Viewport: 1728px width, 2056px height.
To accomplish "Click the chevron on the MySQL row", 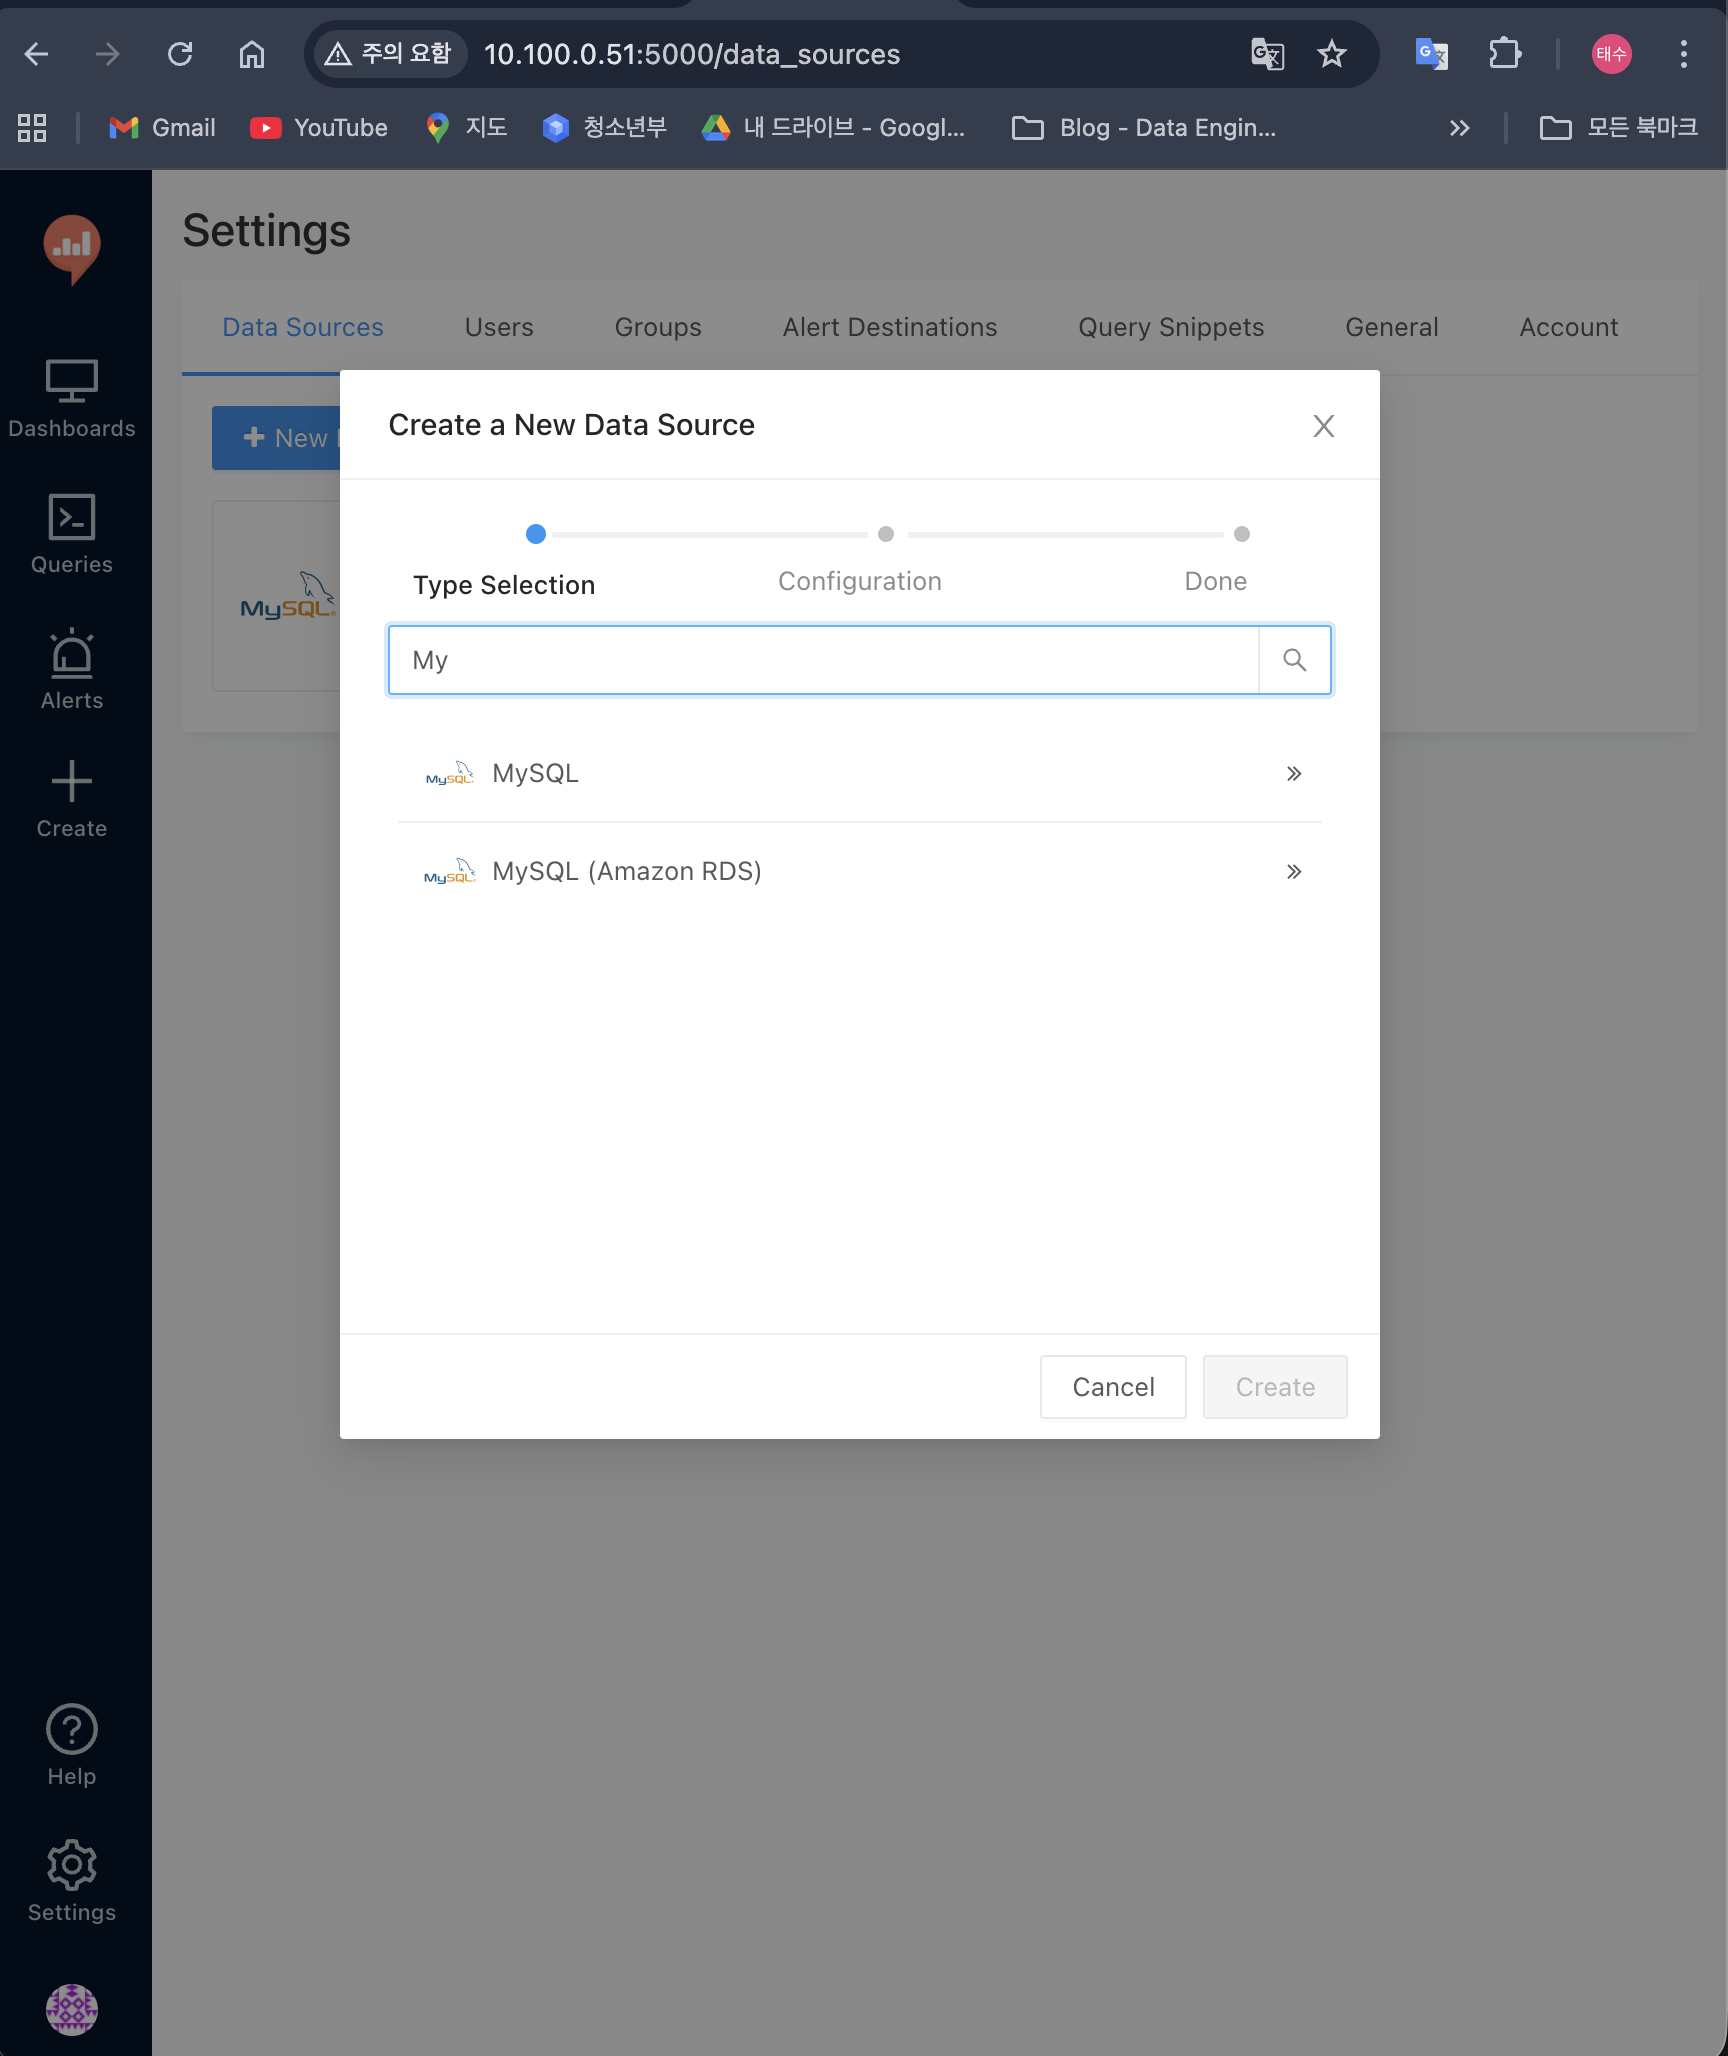I will tap(1294, 773).
